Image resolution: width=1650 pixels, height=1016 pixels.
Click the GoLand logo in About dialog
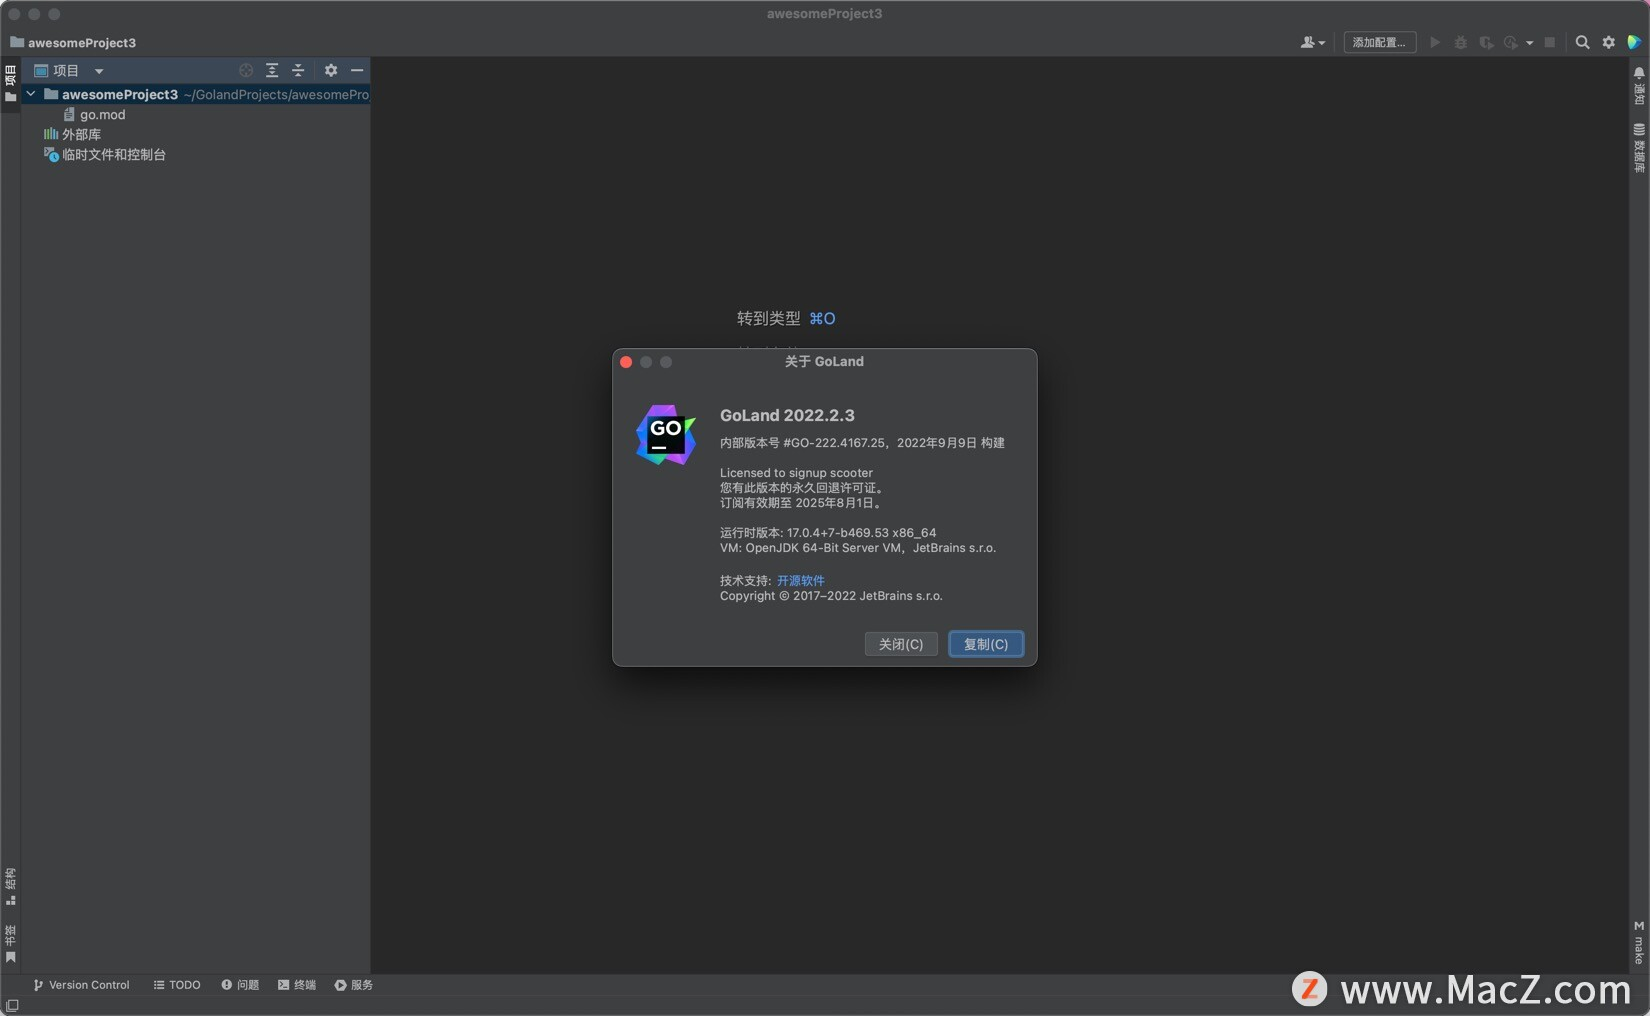coord(666,434)
